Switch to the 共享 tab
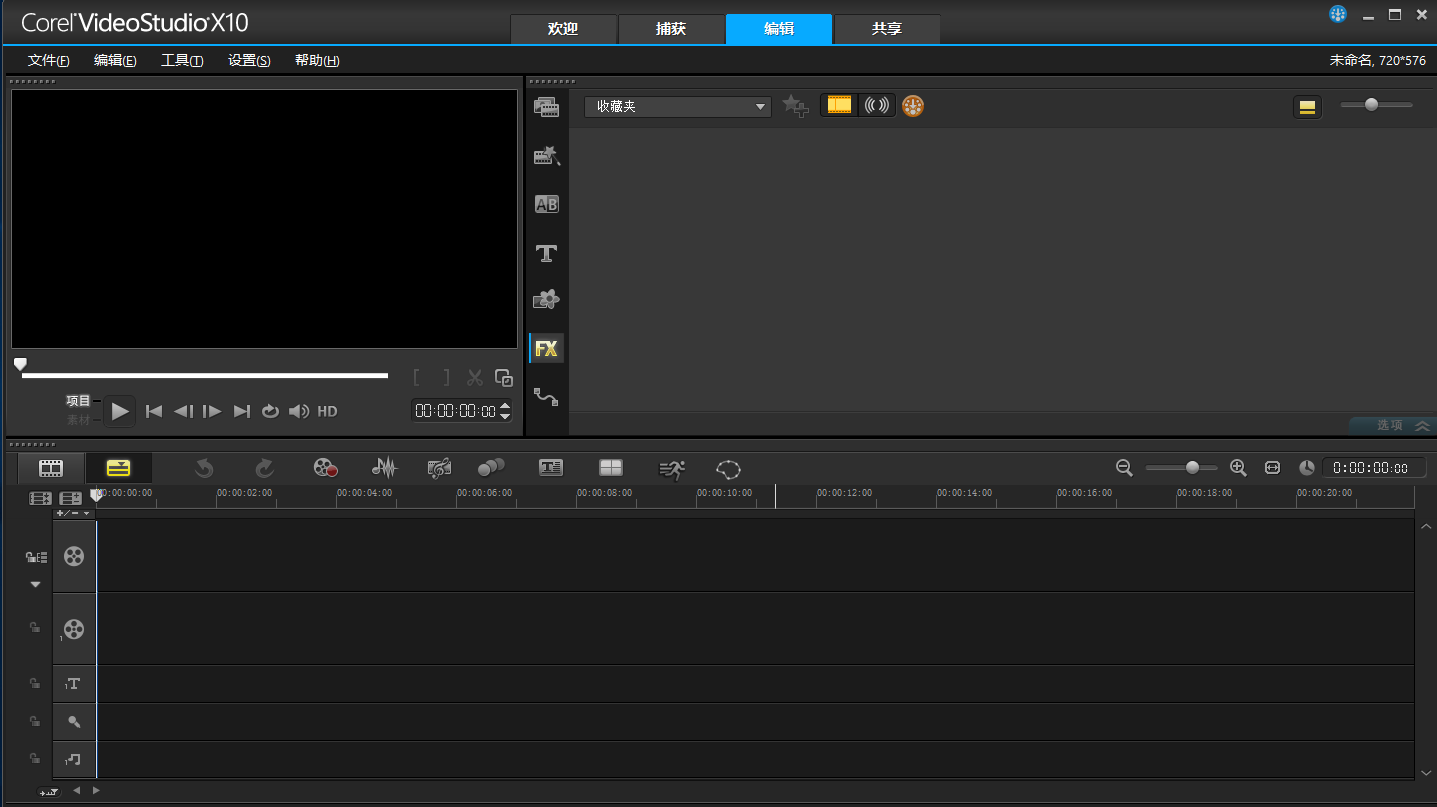The height and width of the screenshot is (807, 1437). point(887,29)
